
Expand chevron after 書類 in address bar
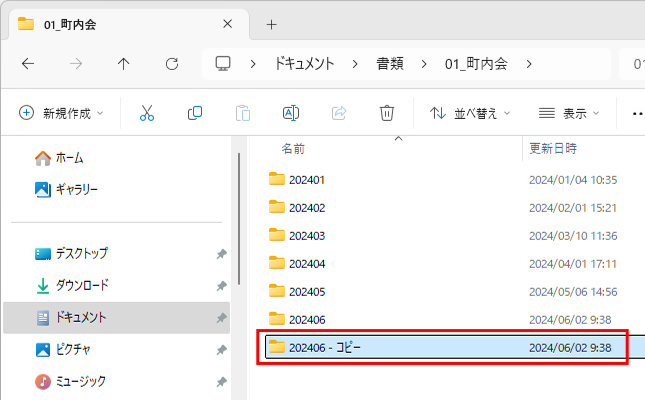coord(424,64)
